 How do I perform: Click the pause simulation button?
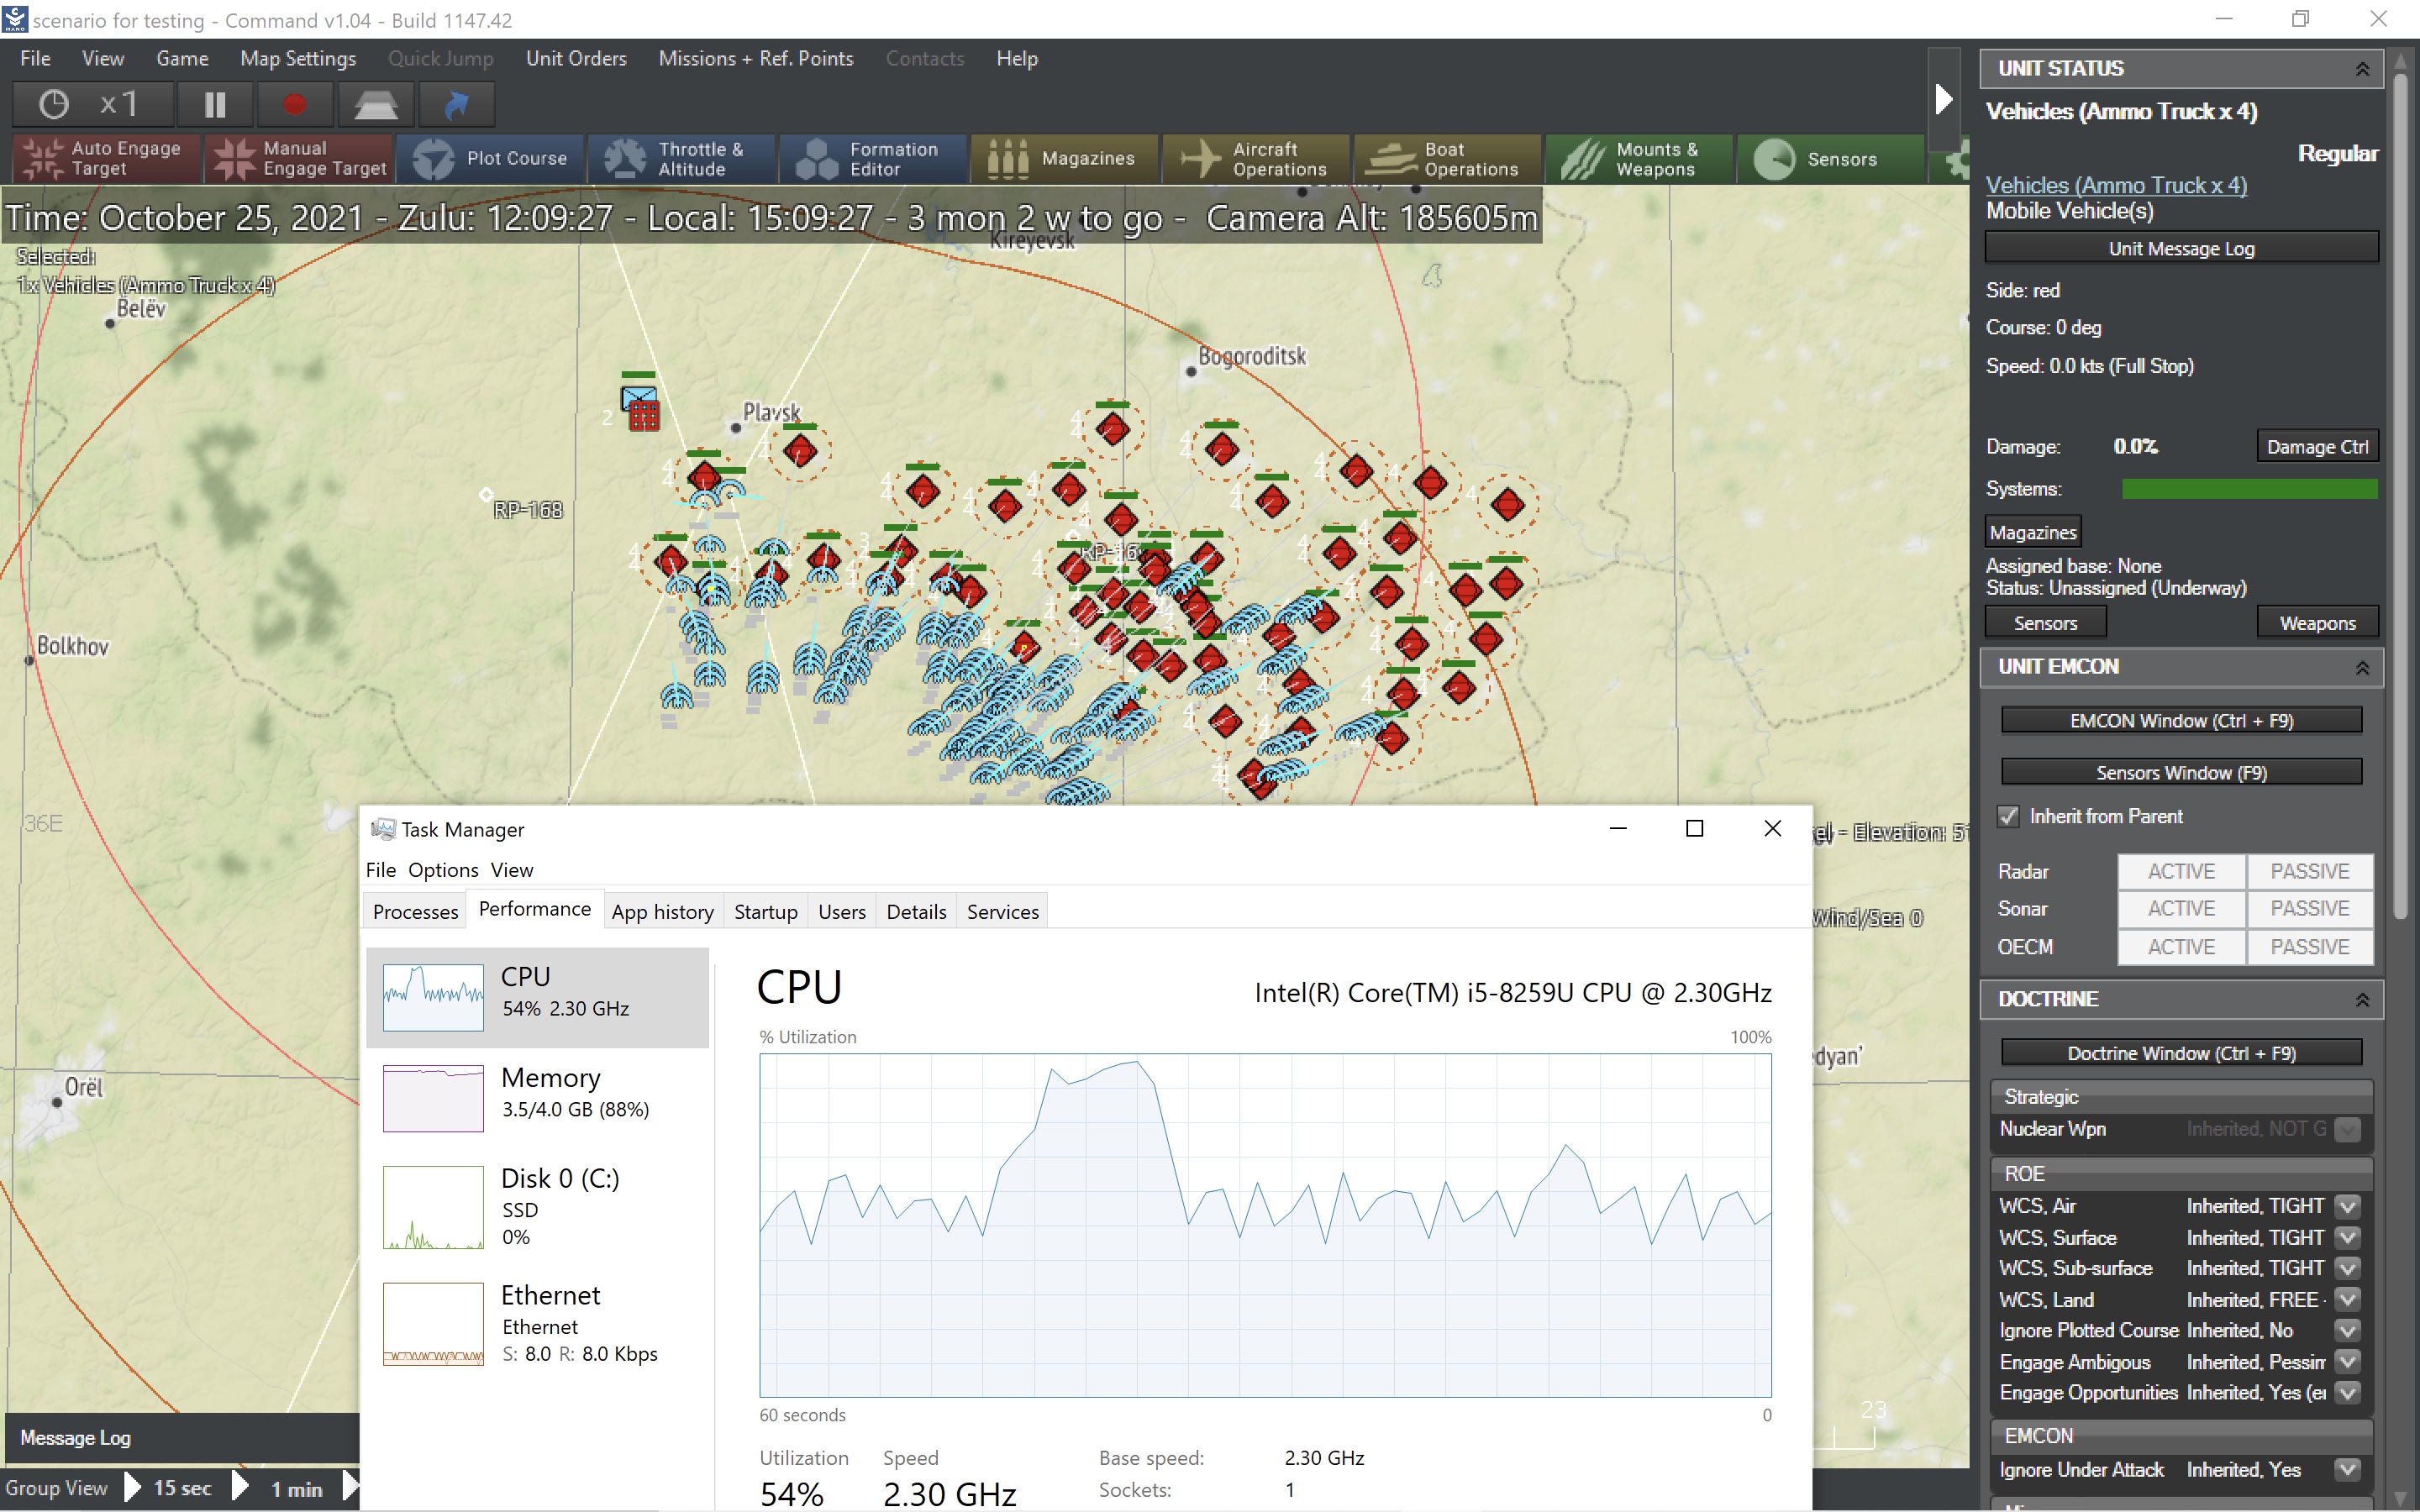click(x=215, y=105)
